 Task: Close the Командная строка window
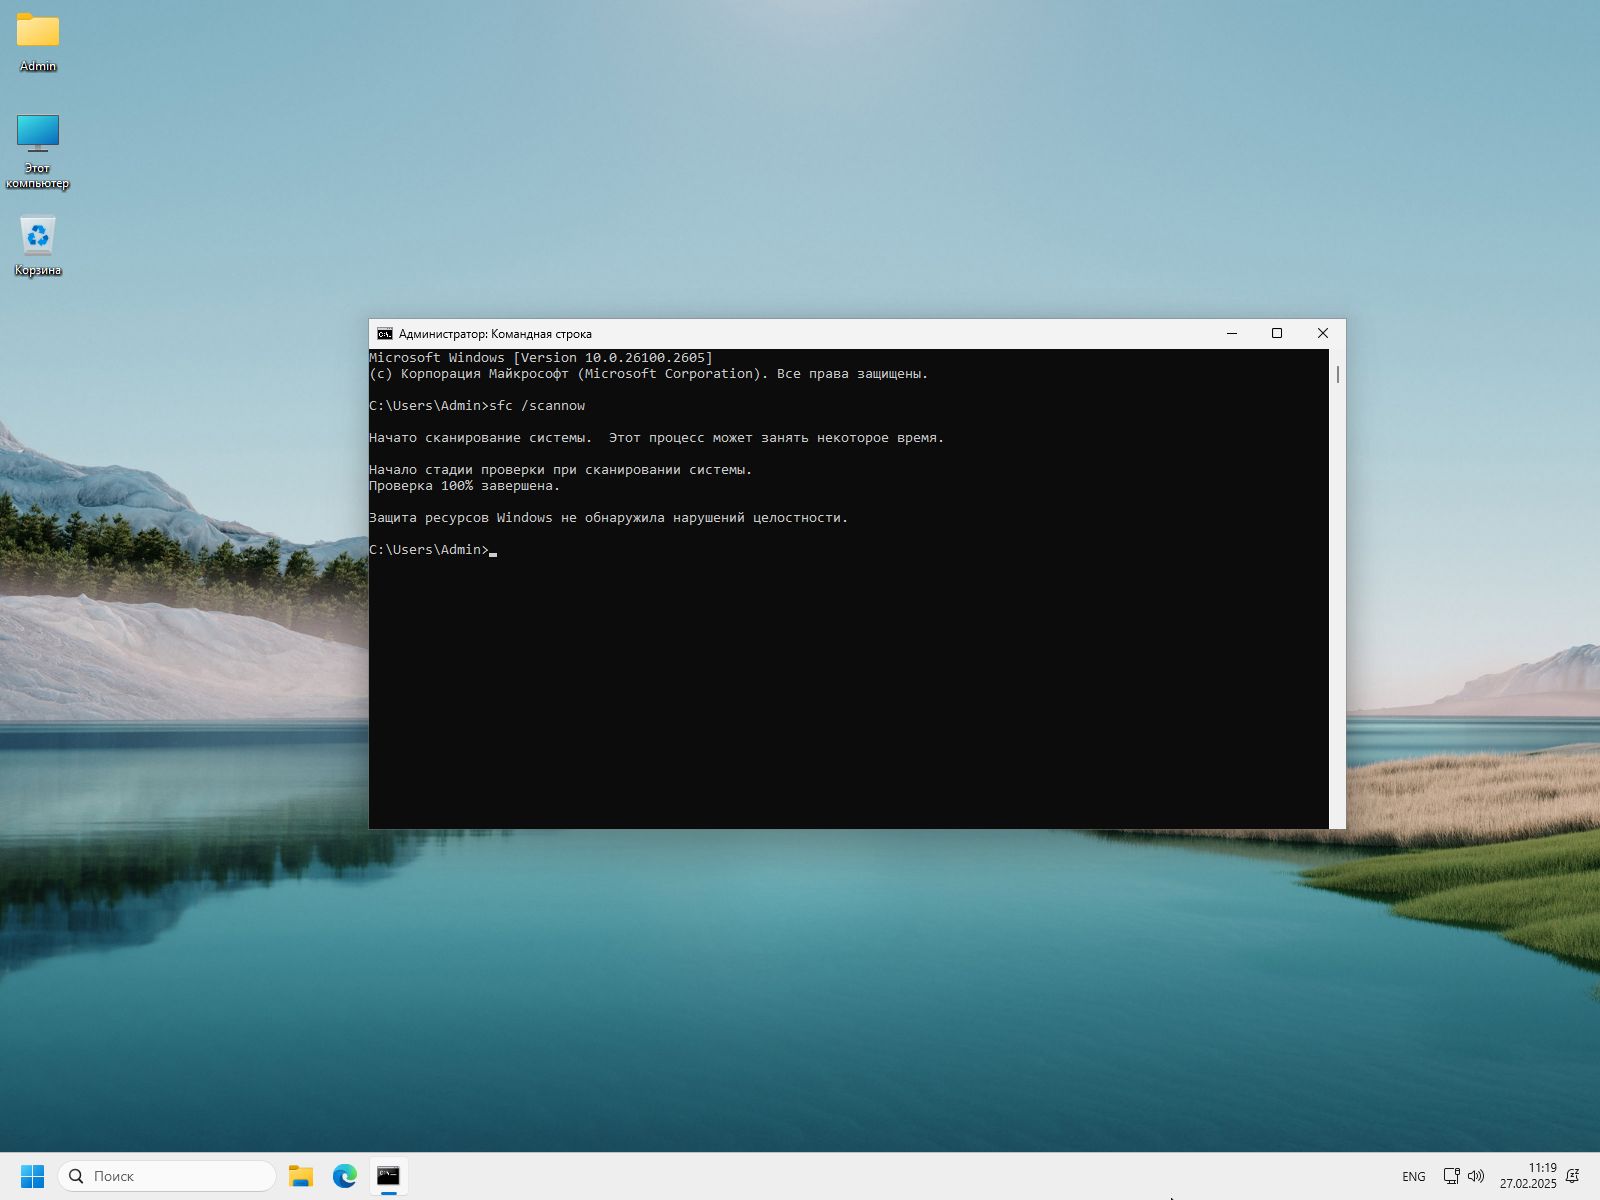click(x=1323, y=334)
